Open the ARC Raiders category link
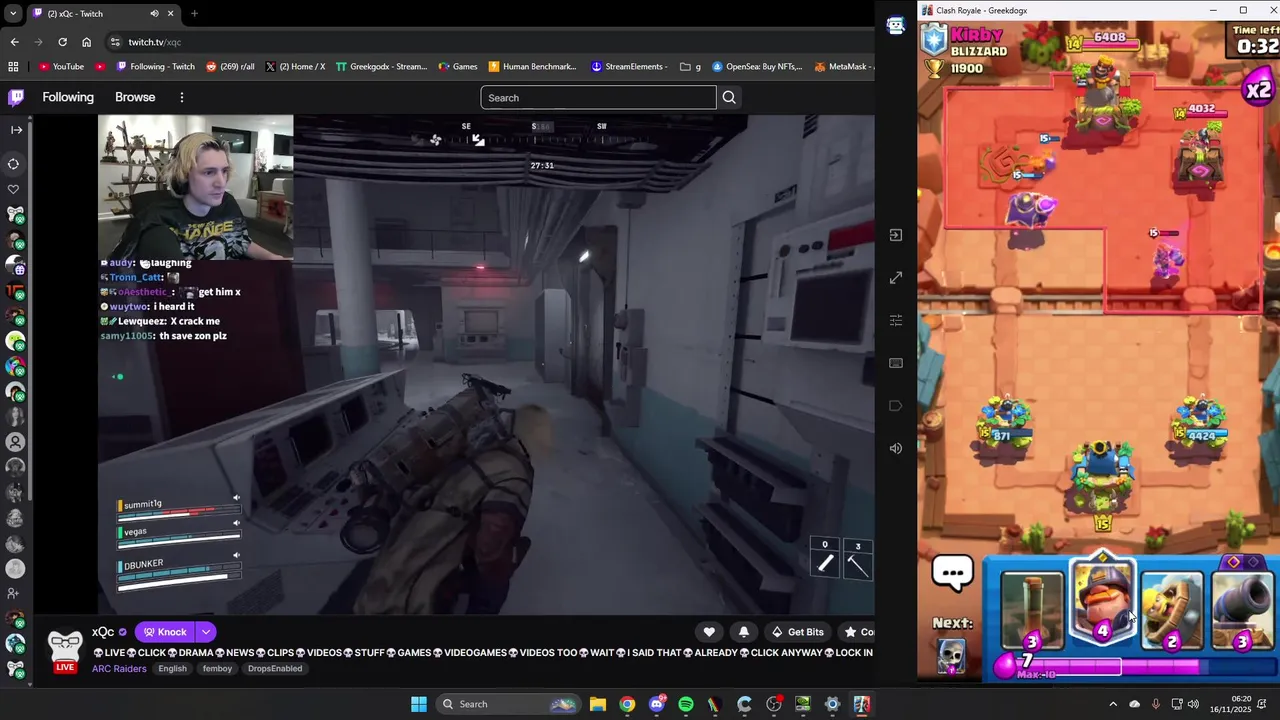Image resolution: width=1280 pixels, height=720 pixels. (119, 668)
